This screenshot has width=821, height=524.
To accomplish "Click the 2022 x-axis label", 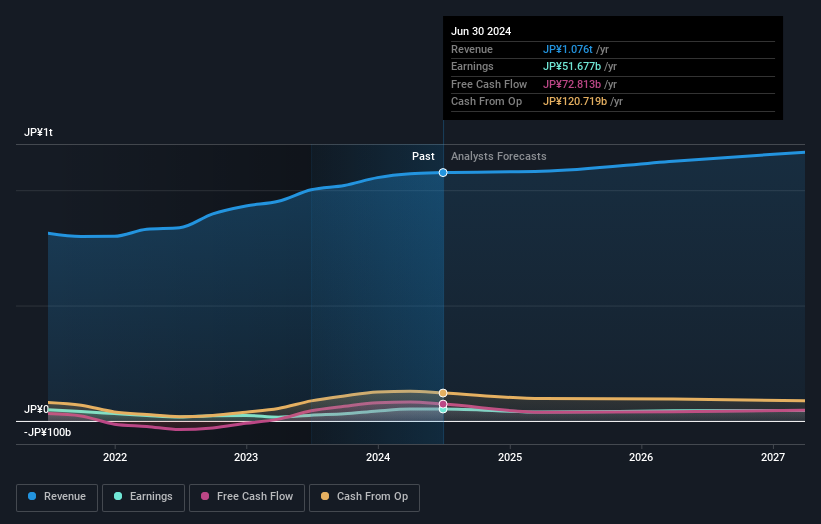I will [x=115, y=457].
